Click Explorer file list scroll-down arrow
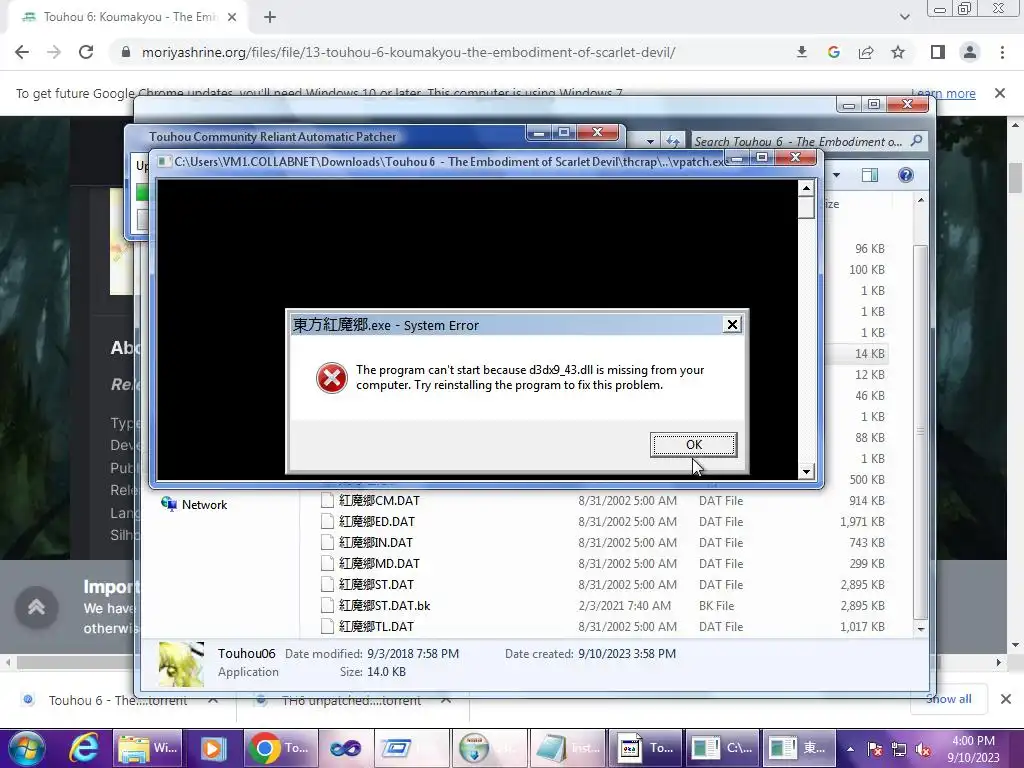The image size is (1024, 768). click(x=921, y=629)
